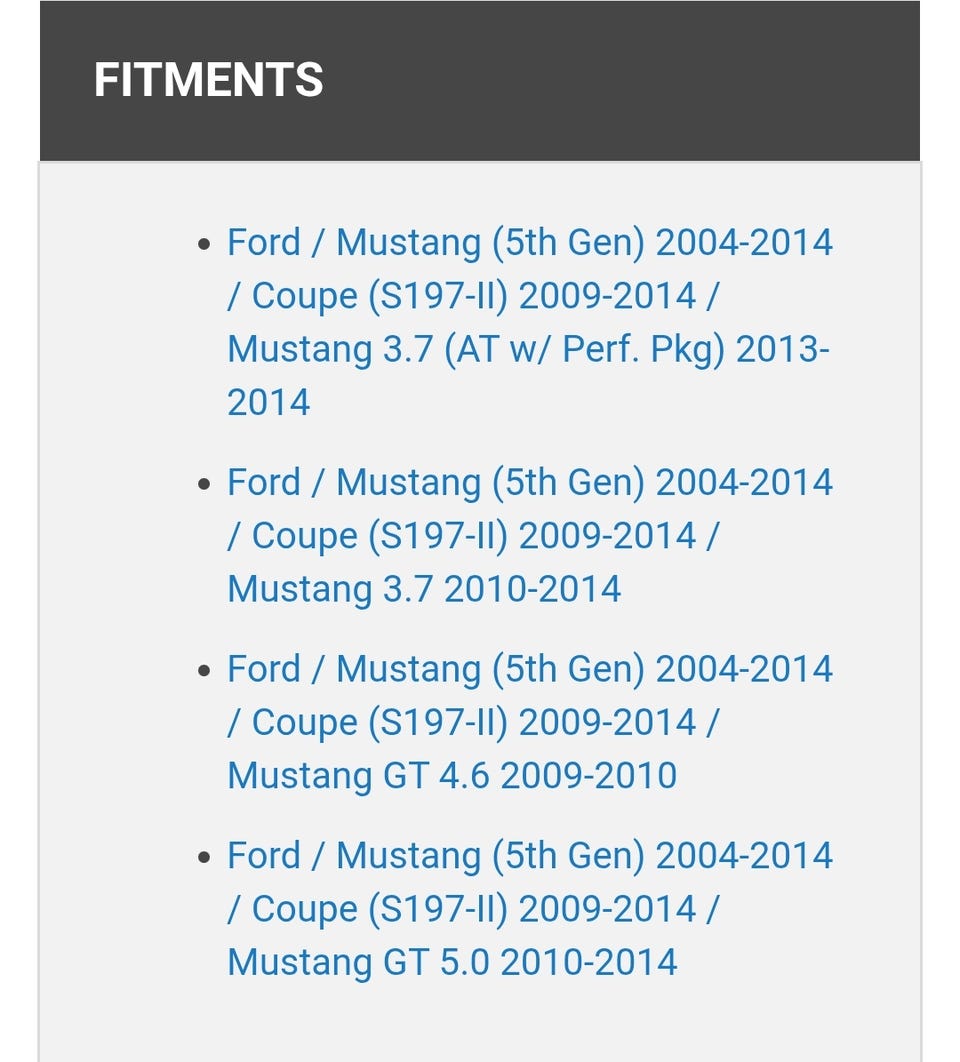This screenshot has width=960, height=1062.
Task: Click "Coupe (S197-II)" line in GT 4.6 fitment
Action: (472, 722)
